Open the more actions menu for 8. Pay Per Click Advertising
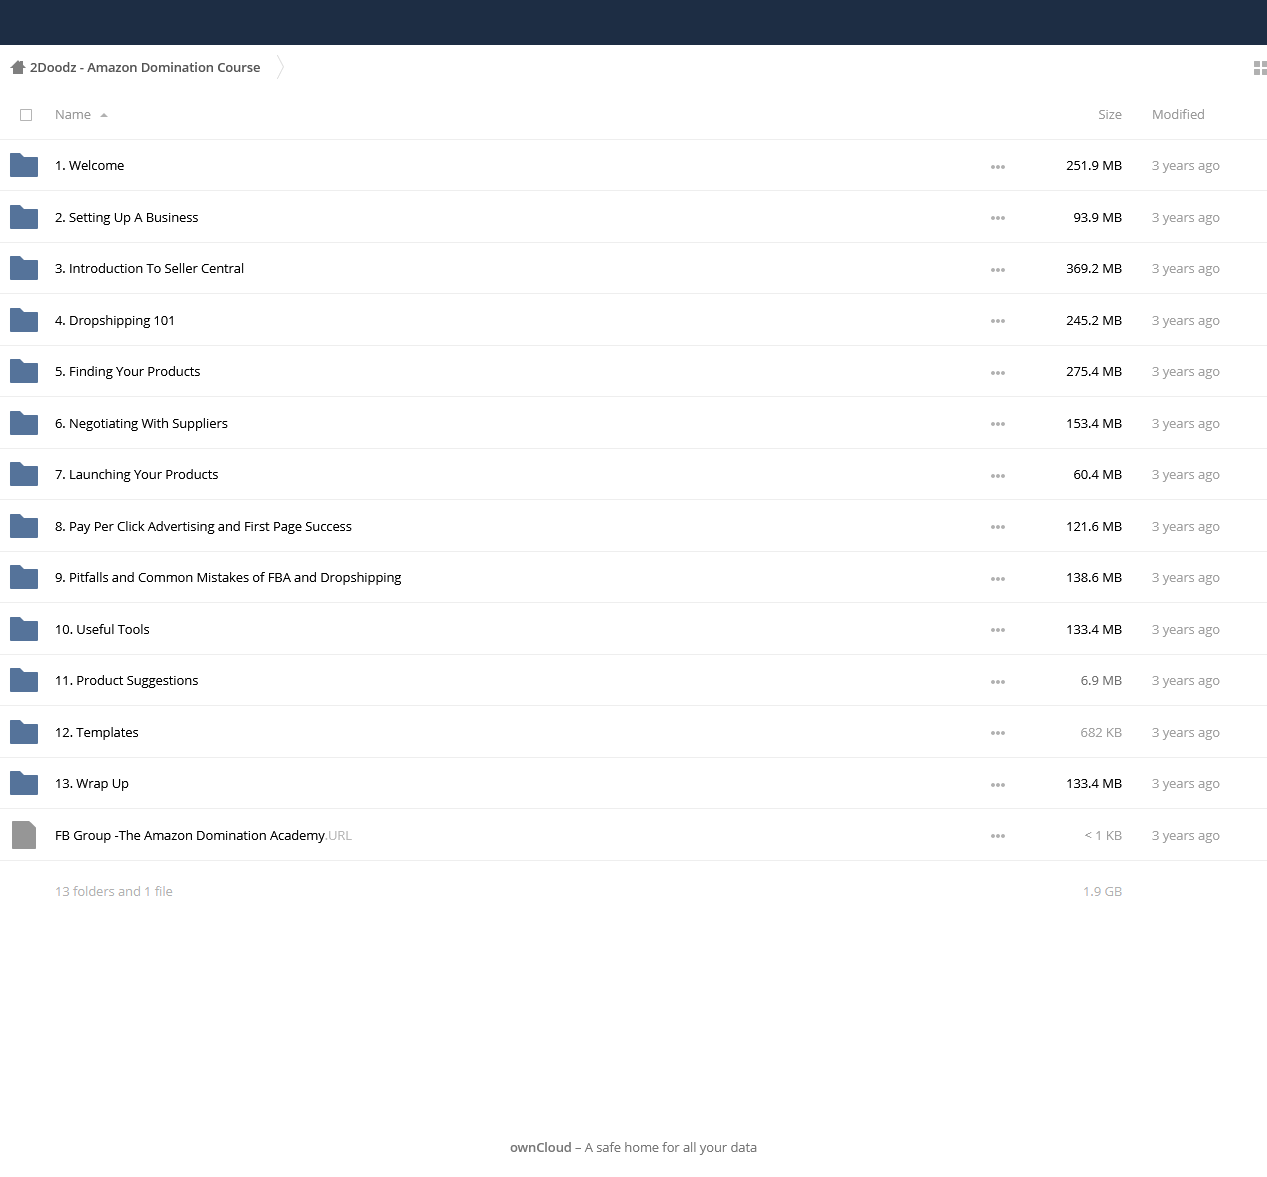Screen dimensions: 1267x1177 pos(998,527)
